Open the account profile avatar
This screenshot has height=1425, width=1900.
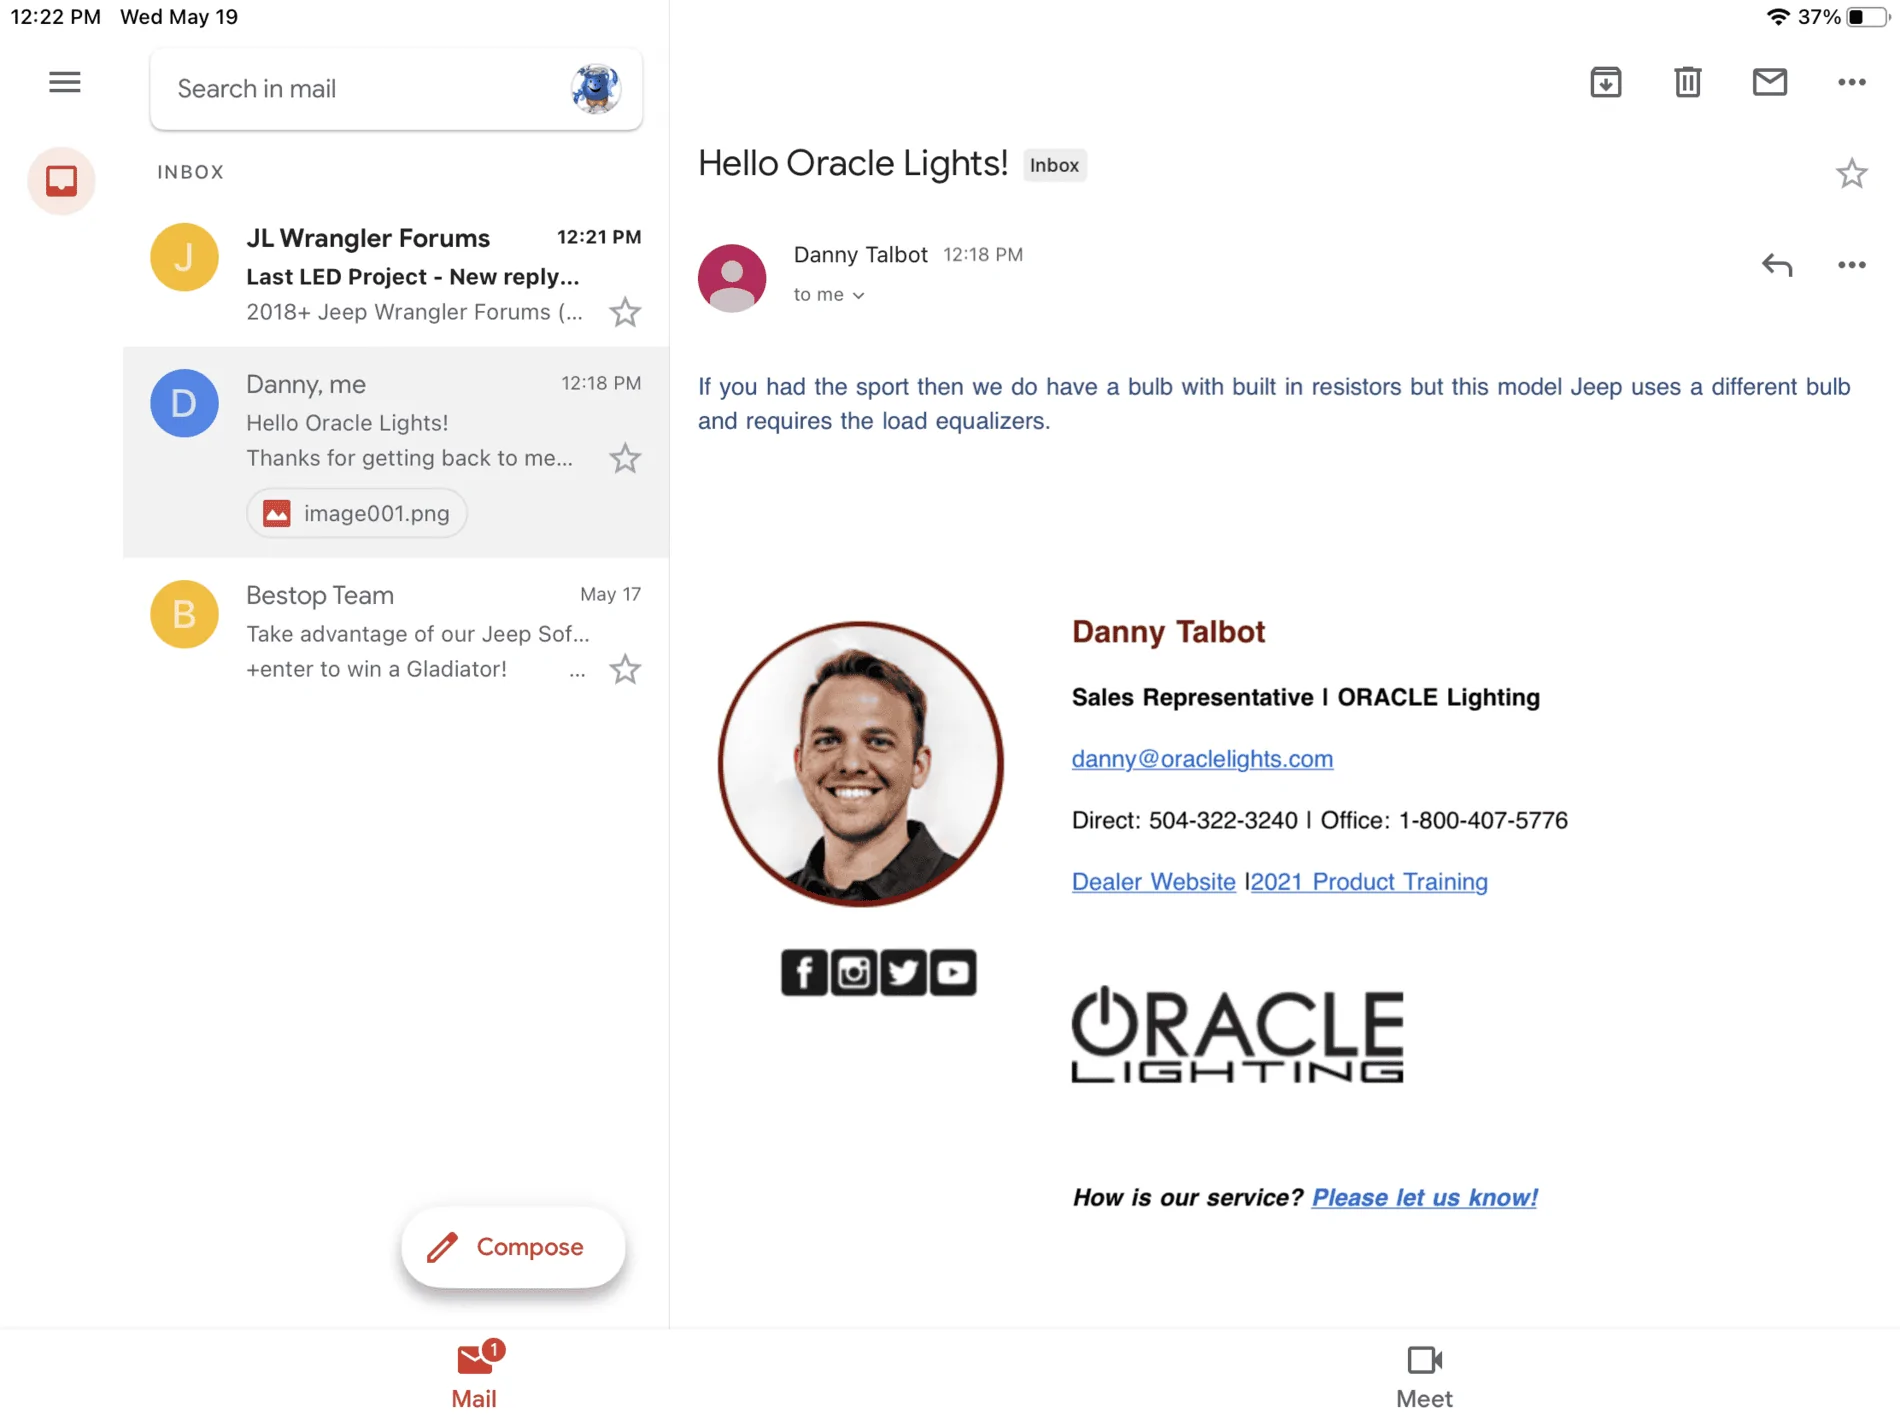596,88
